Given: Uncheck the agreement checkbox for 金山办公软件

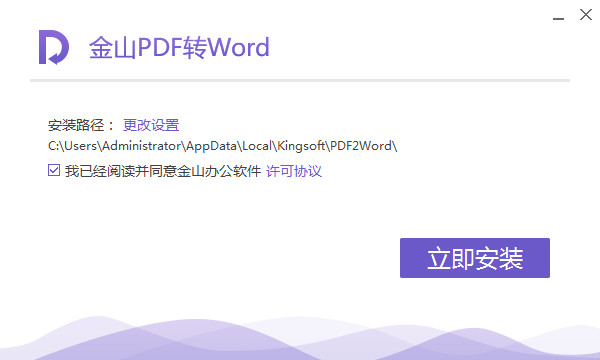Looking at the screenshot, I should pos(54,170).
